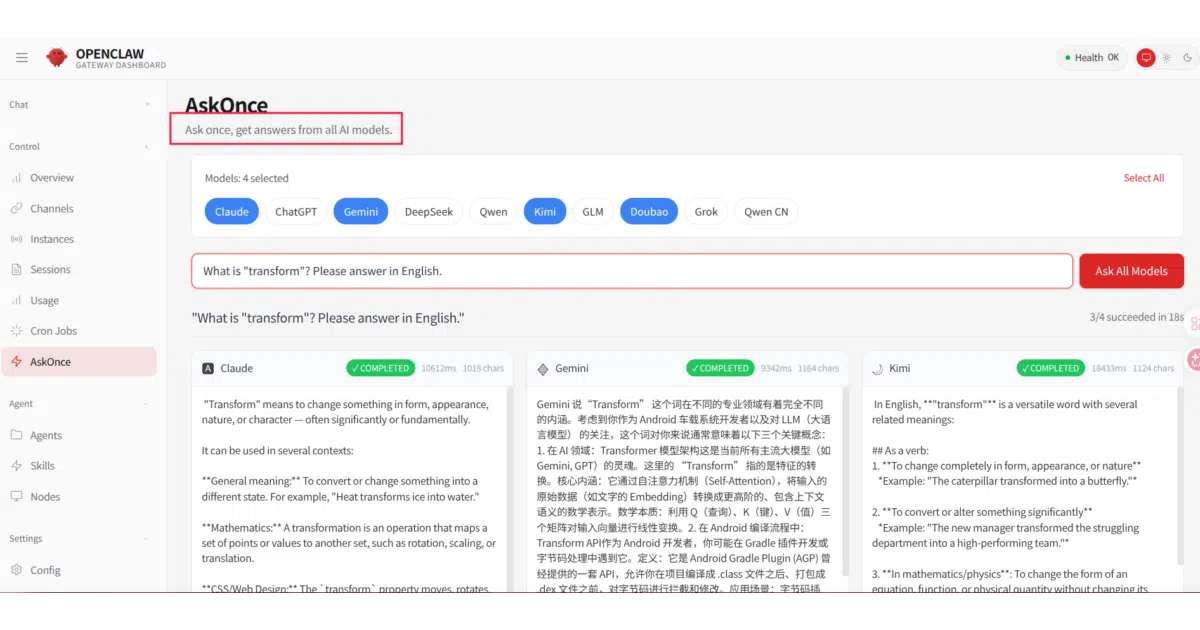Enable the ChatGPT model chip
The width and height of the screenshot is (1200, 630).
296,211
